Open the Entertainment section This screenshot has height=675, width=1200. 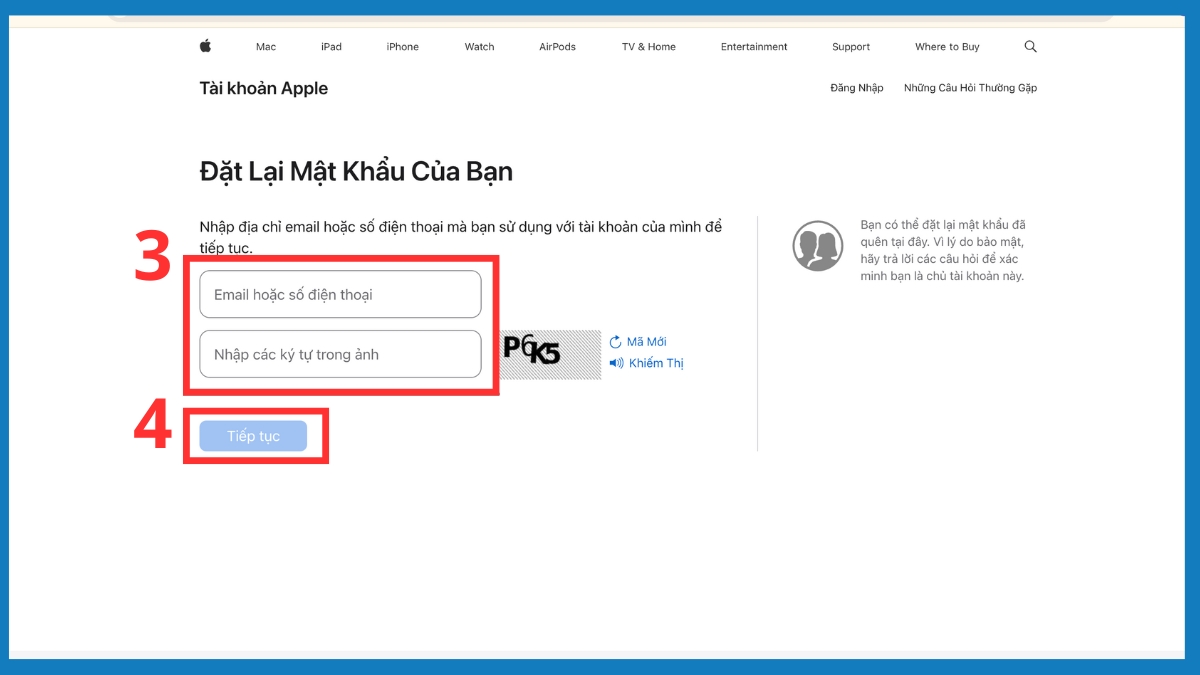pos(753,46)
